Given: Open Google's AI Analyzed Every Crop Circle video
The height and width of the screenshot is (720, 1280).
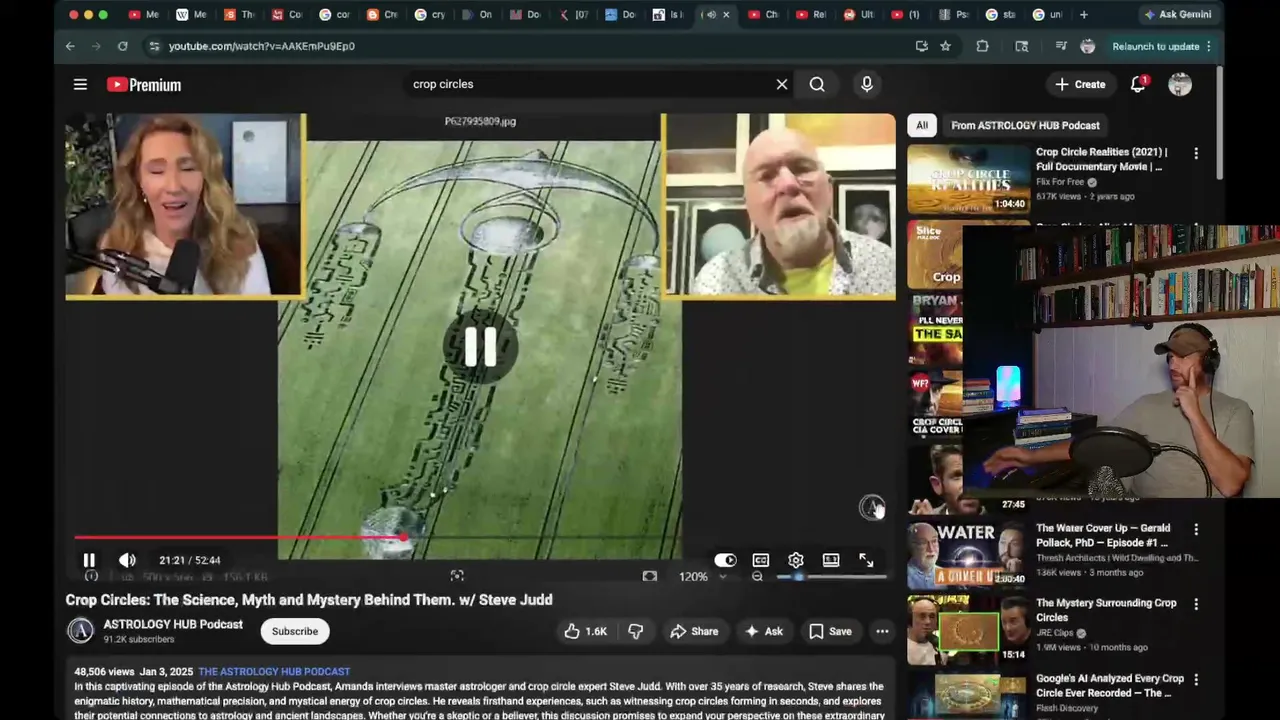Looking at the screenshot, I should click(1110, 685).
